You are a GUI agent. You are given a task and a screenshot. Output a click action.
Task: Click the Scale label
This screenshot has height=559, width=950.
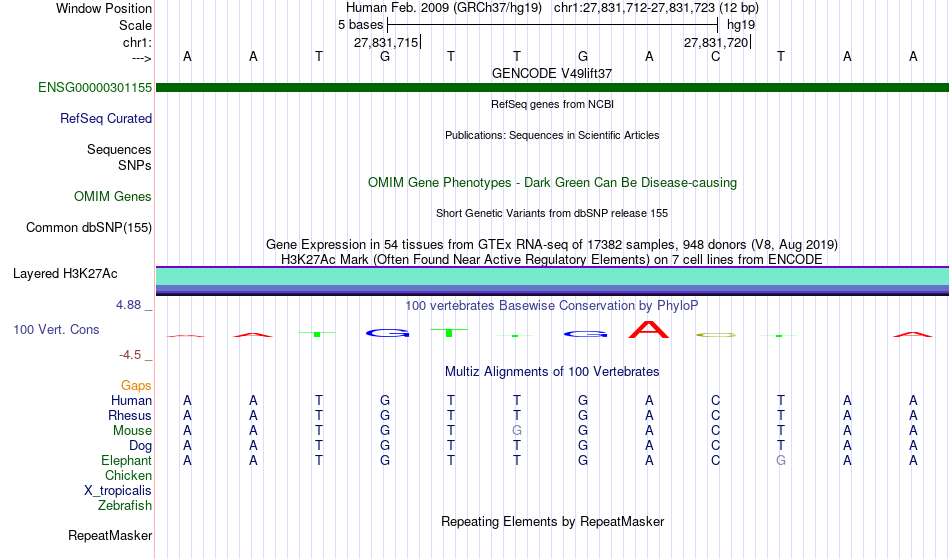pos(135,25)
